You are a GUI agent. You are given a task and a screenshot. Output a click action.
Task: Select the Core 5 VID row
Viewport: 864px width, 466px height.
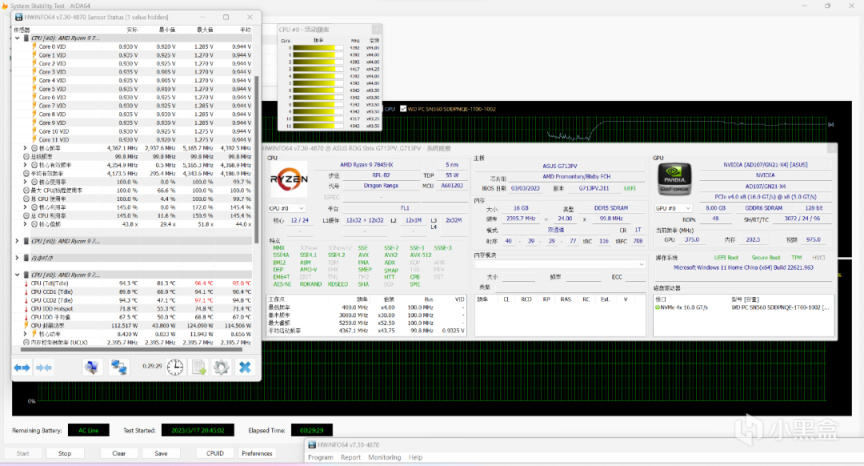[132, 89]
